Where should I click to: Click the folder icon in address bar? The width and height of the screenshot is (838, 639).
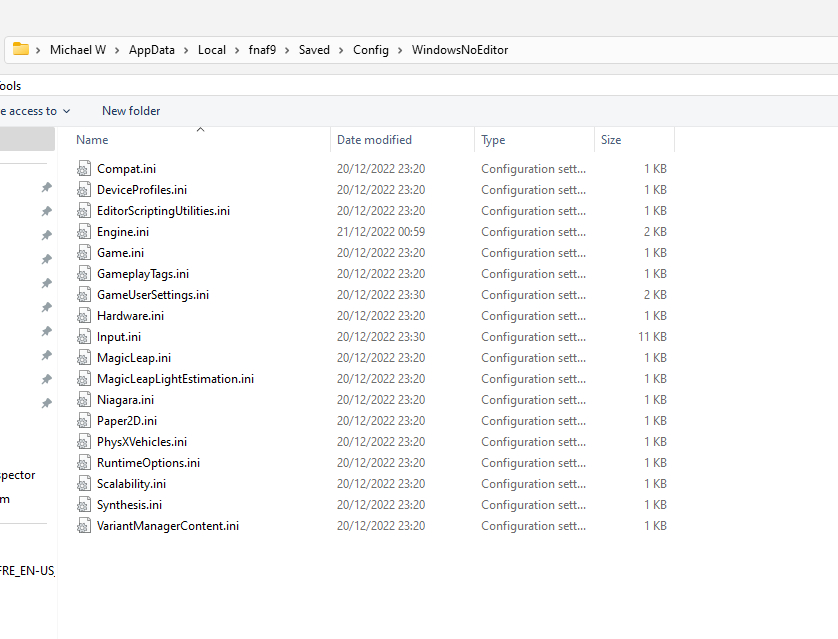(x=20, y=49)
